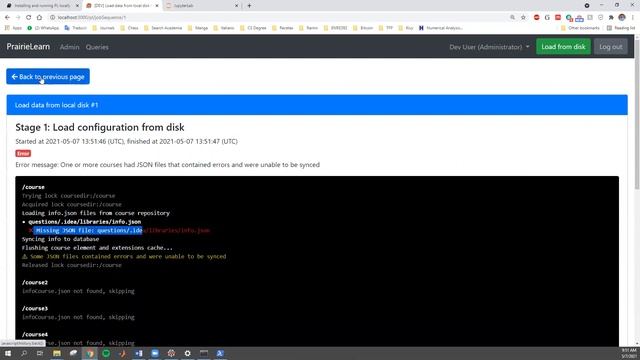This screenshot has height=360, width=640.
Task: Open the Apps bookmarks shortcut
Action: click(x=13, y=28)
